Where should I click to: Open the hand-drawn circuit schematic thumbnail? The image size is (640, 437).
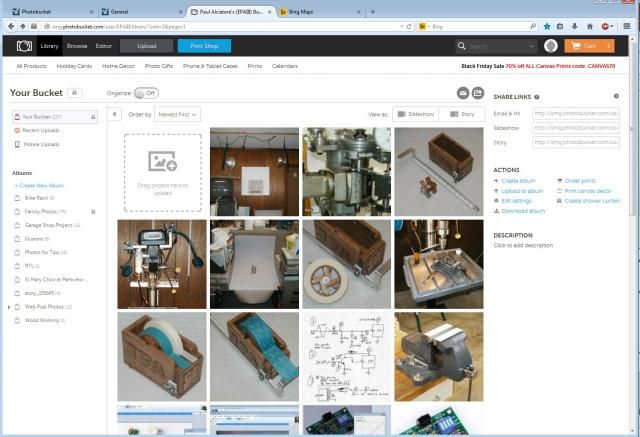pos(347,357)
